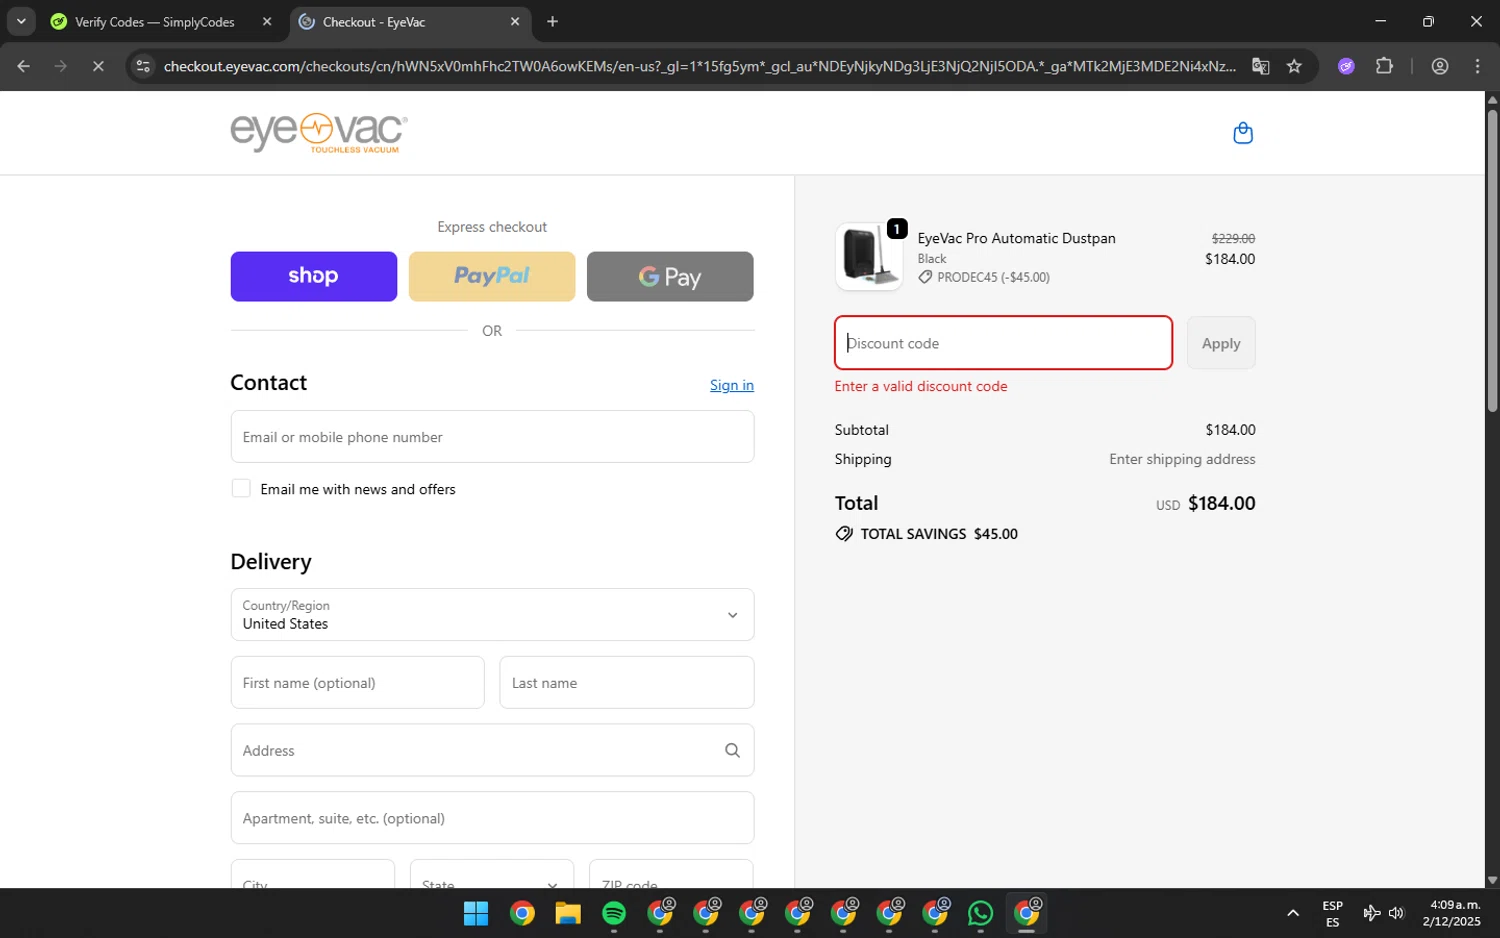Click the scrollbar down arrow
The width and height of the screenshot is (1500, 938).
(1492, 881)
